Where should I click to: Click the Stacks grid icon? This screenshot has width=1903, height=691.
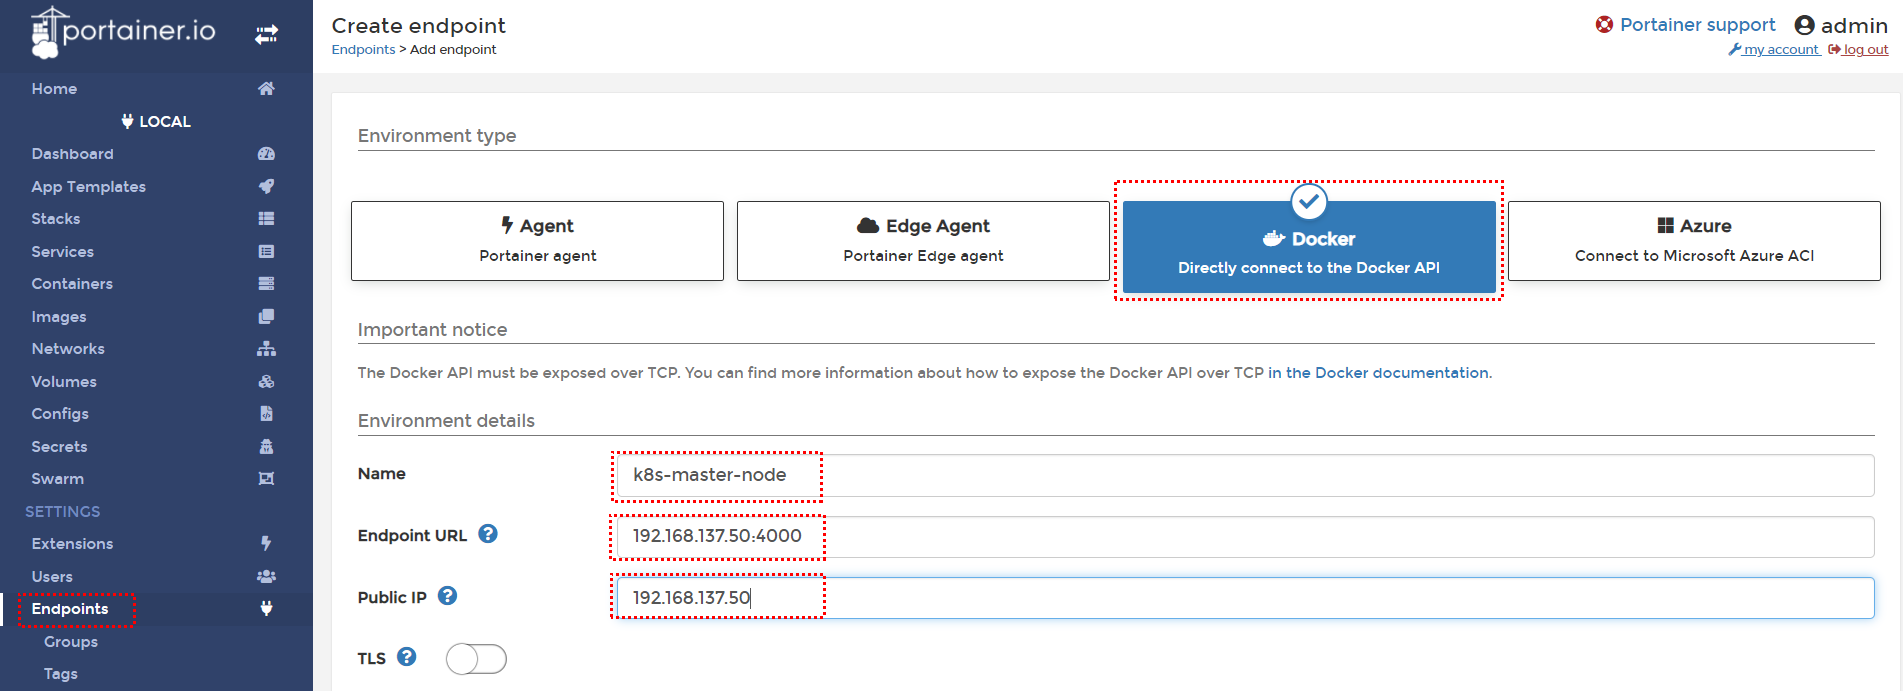click(x=266, y=218)
